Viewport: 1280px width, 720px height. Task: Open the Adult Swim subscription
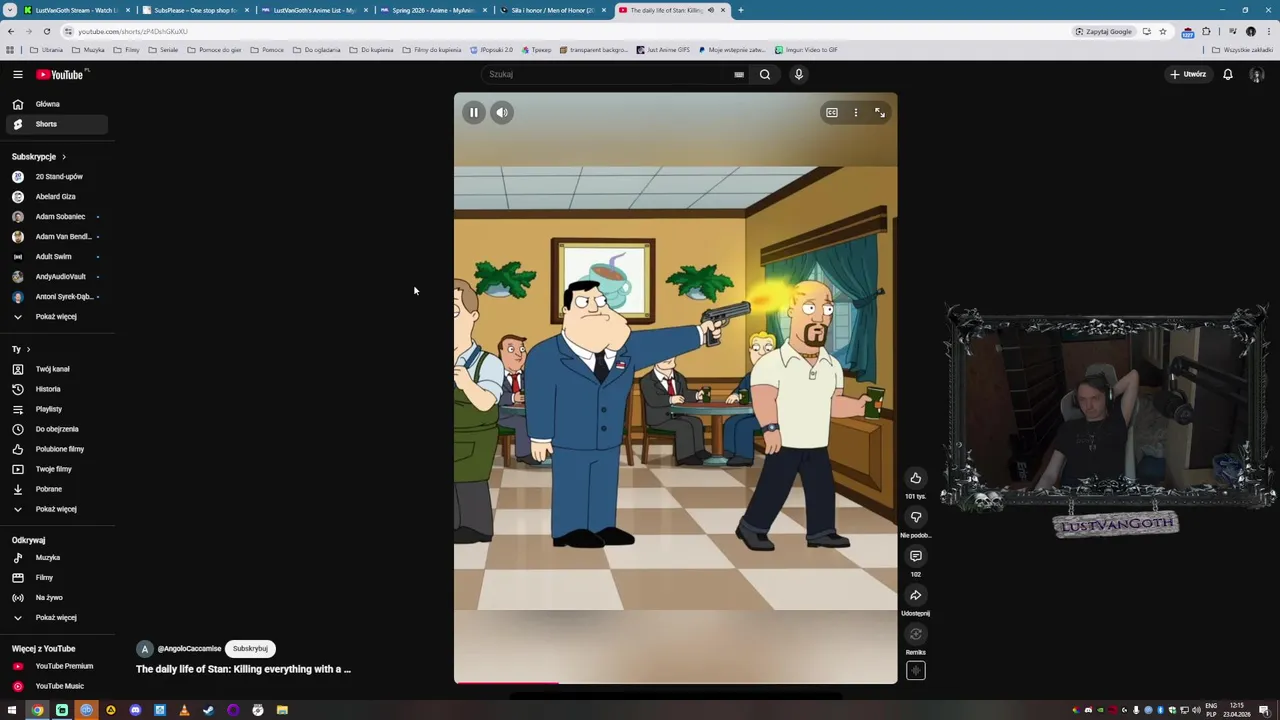[55, 257]
